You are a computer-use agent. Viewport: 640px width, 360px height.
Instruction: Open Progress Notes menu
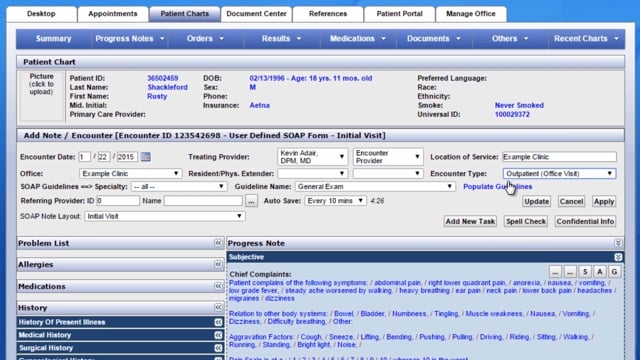[129, 39]
